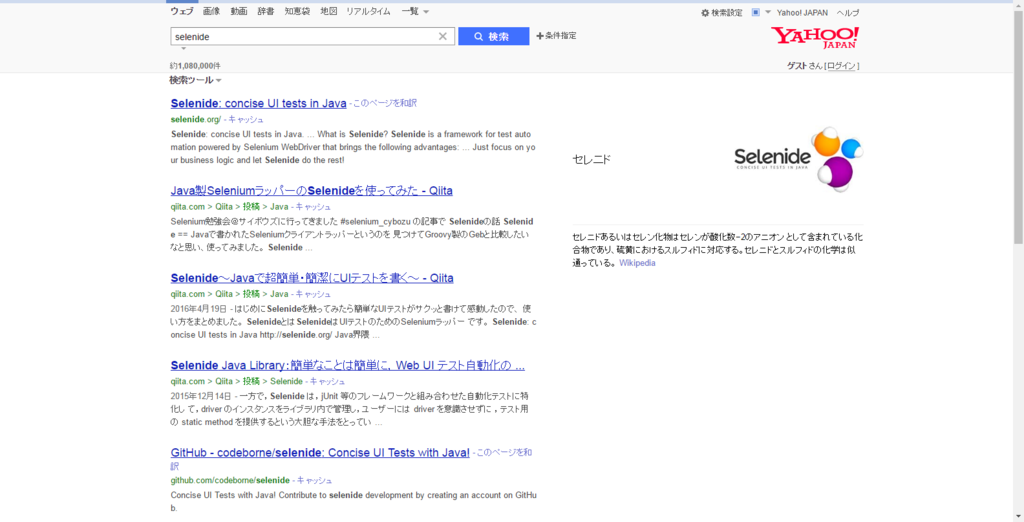Open the キャッシュ link of selenide.org result
The width and height of the screenshot is (1024, 522).
point(246,120)
